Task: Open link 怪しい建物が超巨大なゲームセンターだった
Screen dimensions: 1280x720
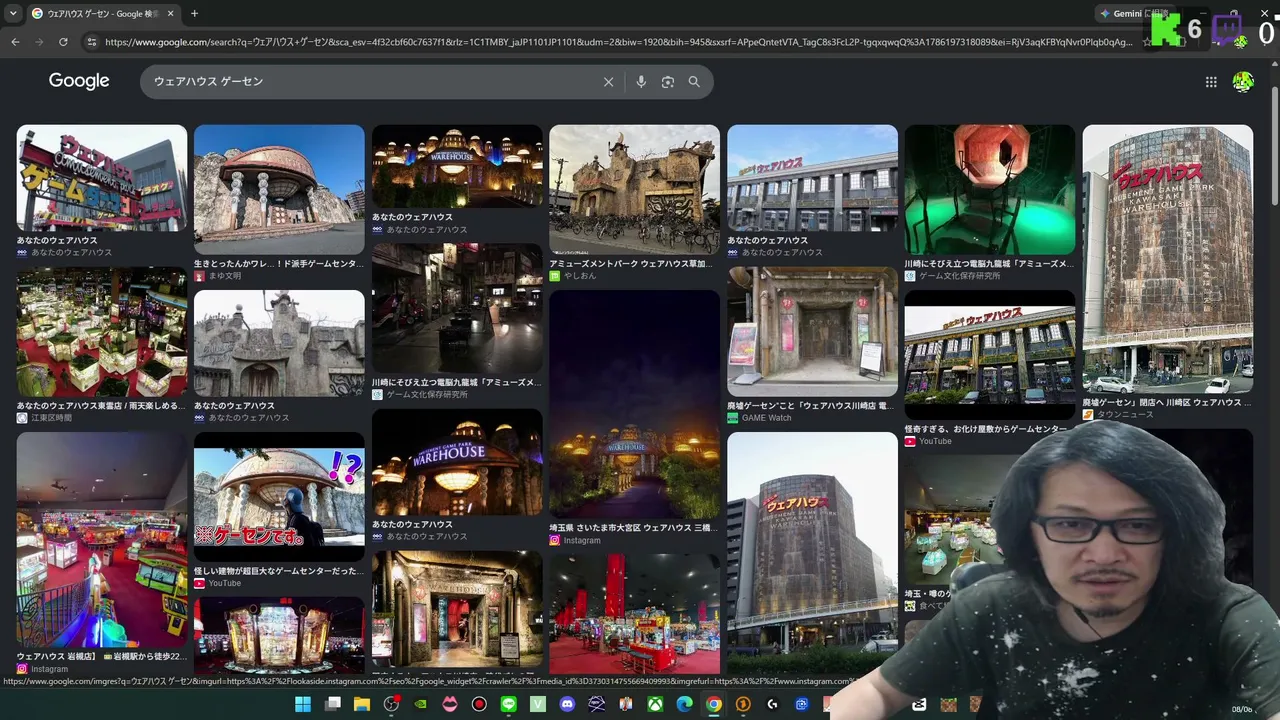Action: [x=279, y=571]
